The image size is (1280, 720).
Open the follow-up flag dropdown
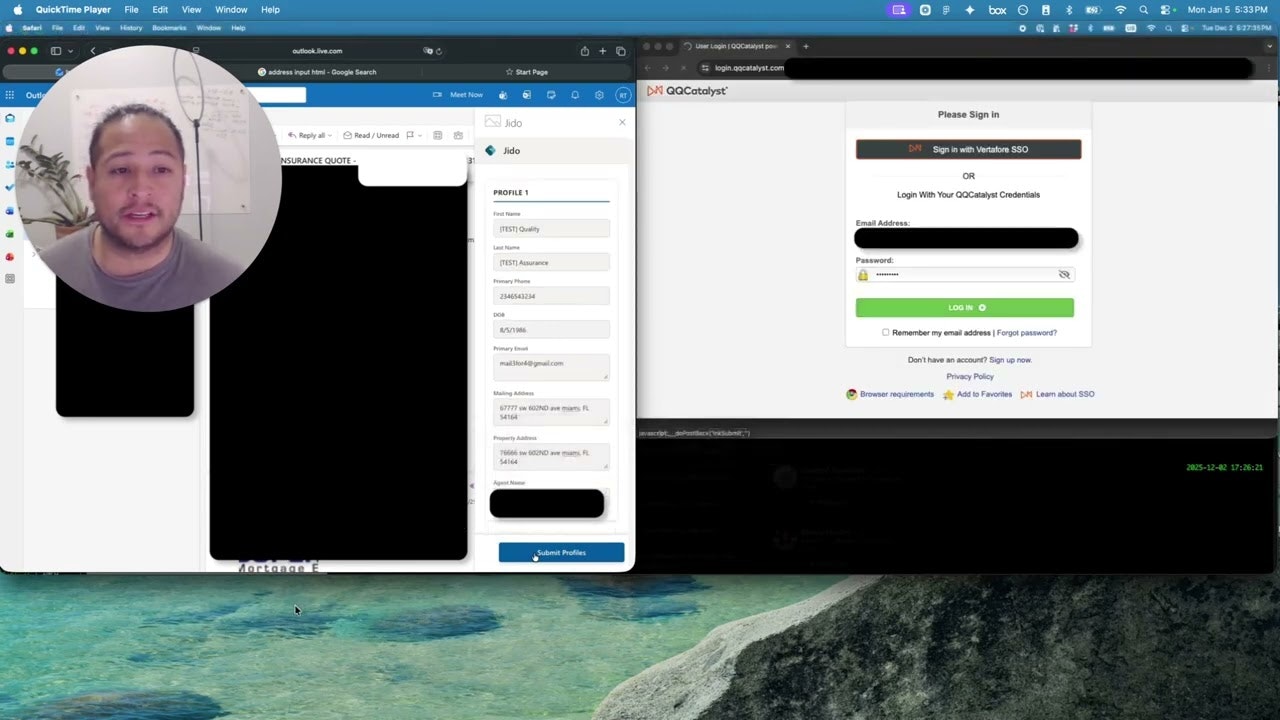pos(419,135)
